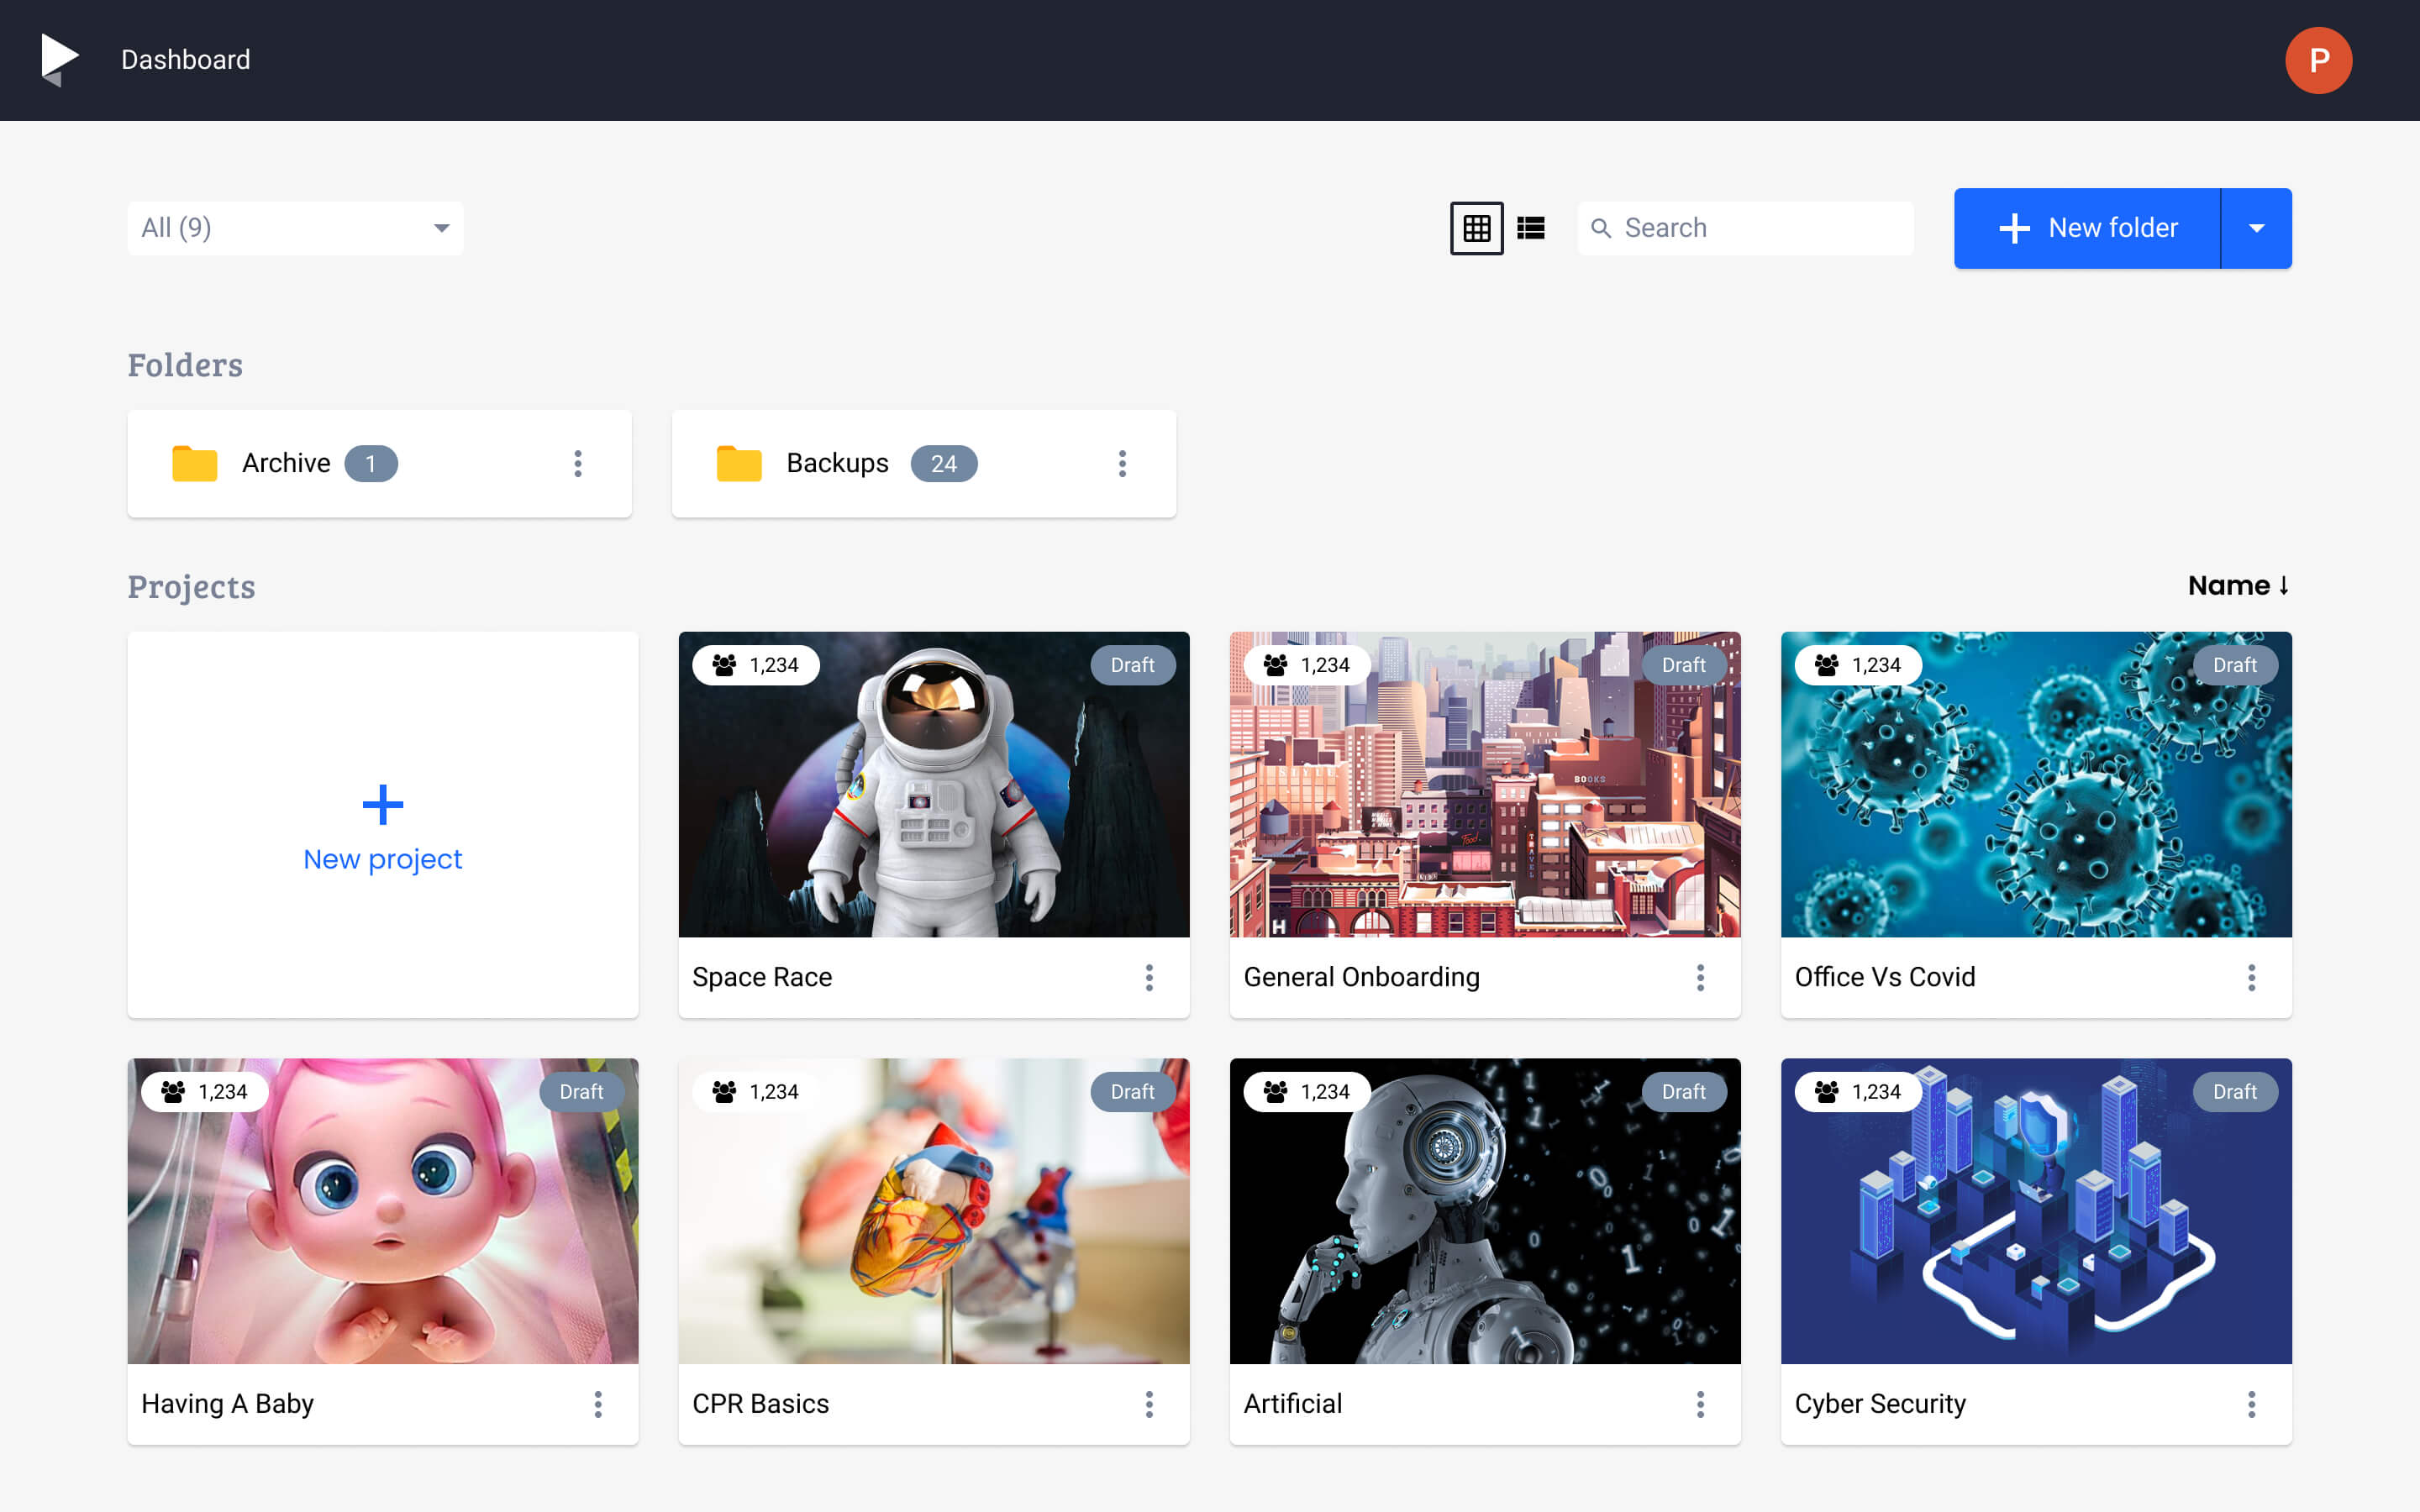
Task: Create a new folder
Action: click(x=2087, y=228)
